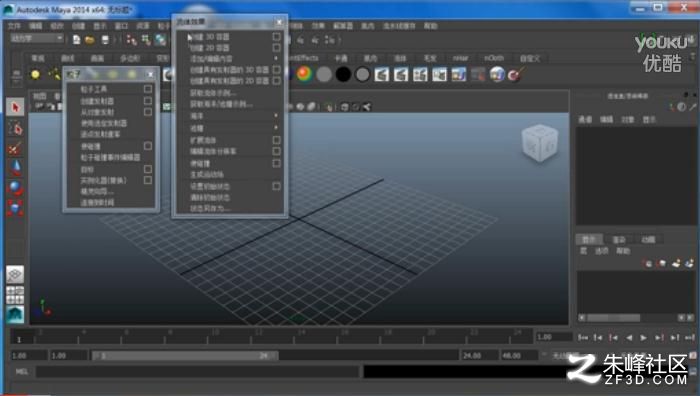Activate the Select tool arrow in toolbox

tap(15, 108)
